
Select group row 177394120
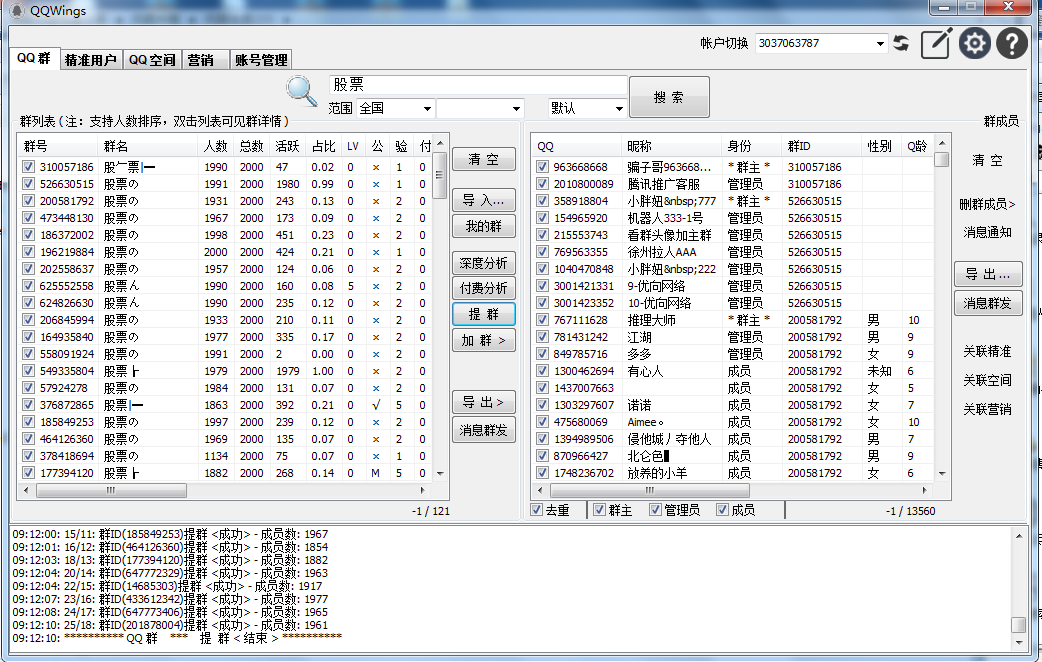point(225,473)
